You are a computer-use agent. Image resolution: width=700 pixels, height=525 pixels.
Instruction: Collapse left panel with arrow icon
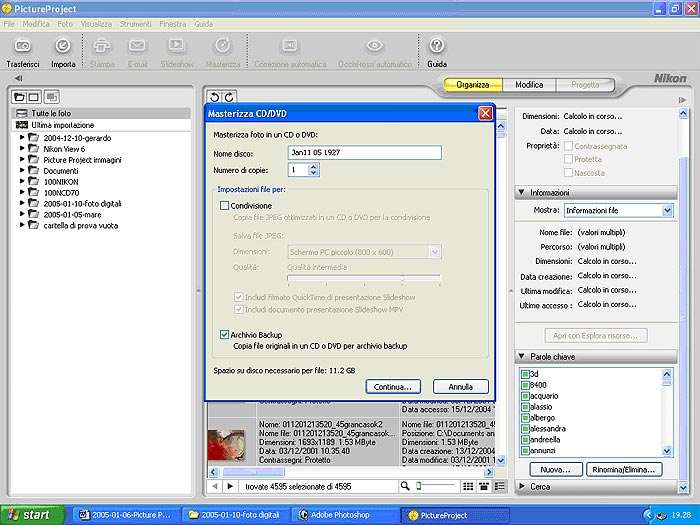pyautogui.click(x=18, y=79)
